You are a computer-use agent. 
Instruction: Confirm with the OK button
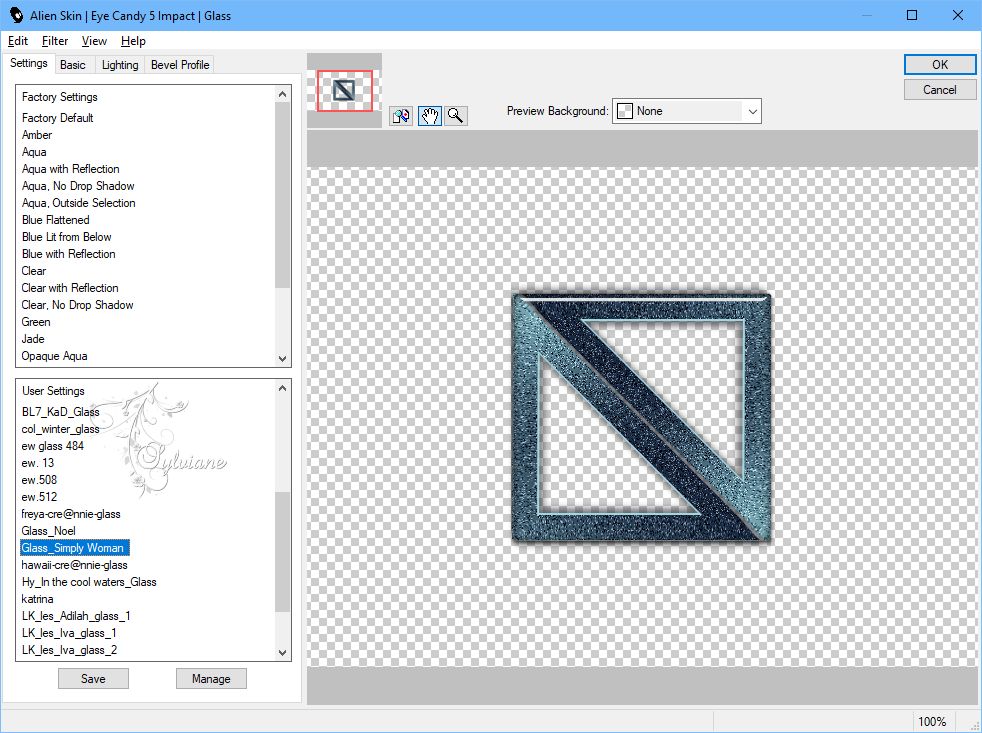click(939, 65)
